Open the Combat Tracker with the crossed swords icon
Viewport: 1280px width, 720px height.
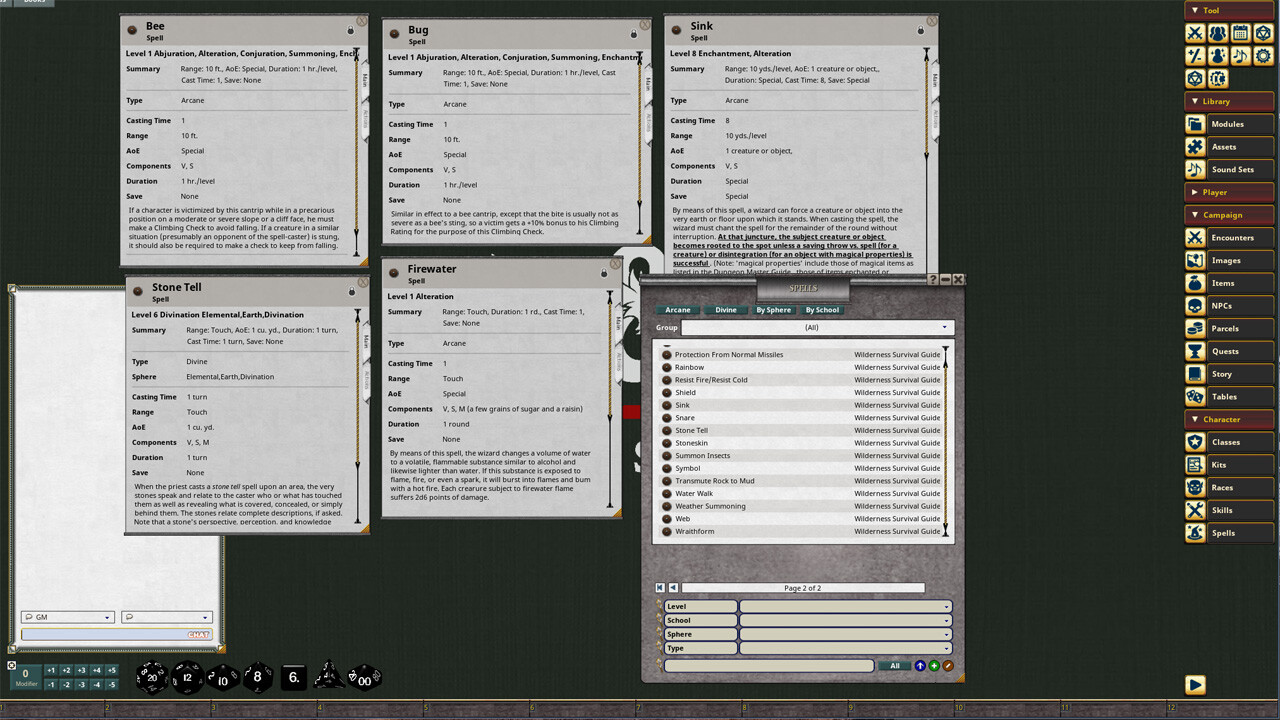click(1195, 33)
